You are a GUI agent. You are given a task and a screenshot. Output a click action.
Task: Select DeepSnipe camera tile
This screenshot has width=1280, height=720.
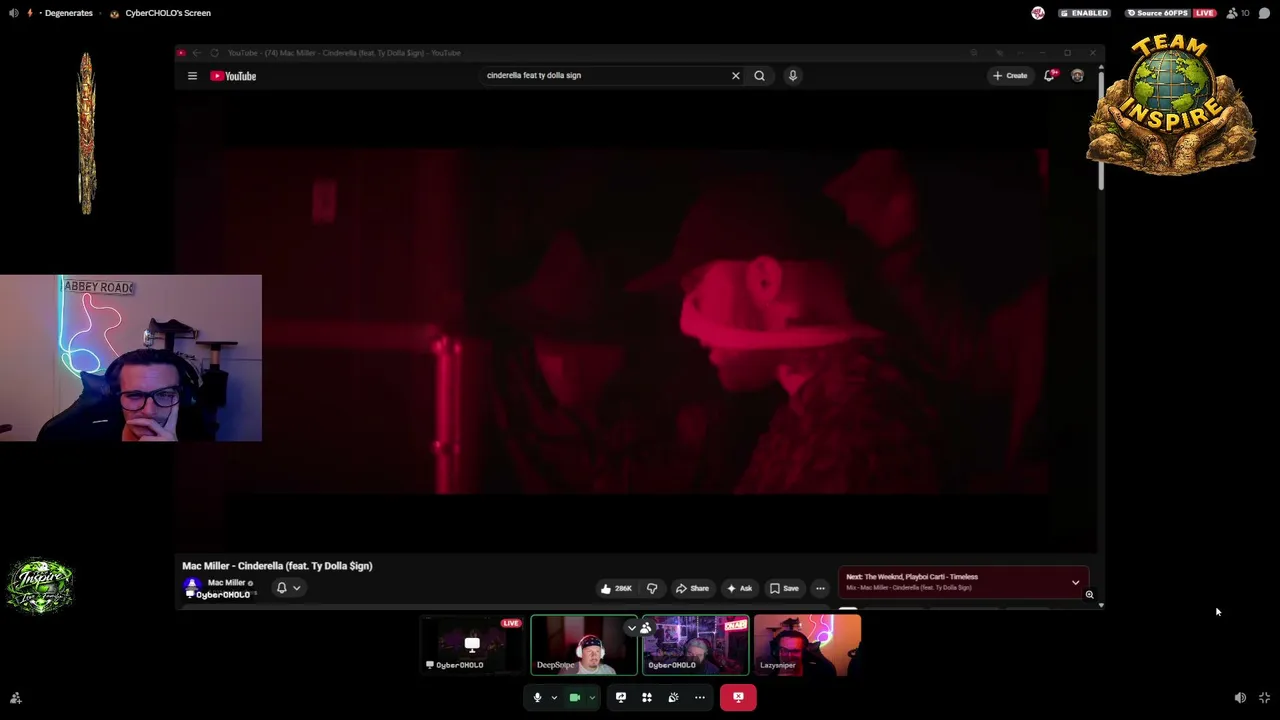[x=584, y=645]
